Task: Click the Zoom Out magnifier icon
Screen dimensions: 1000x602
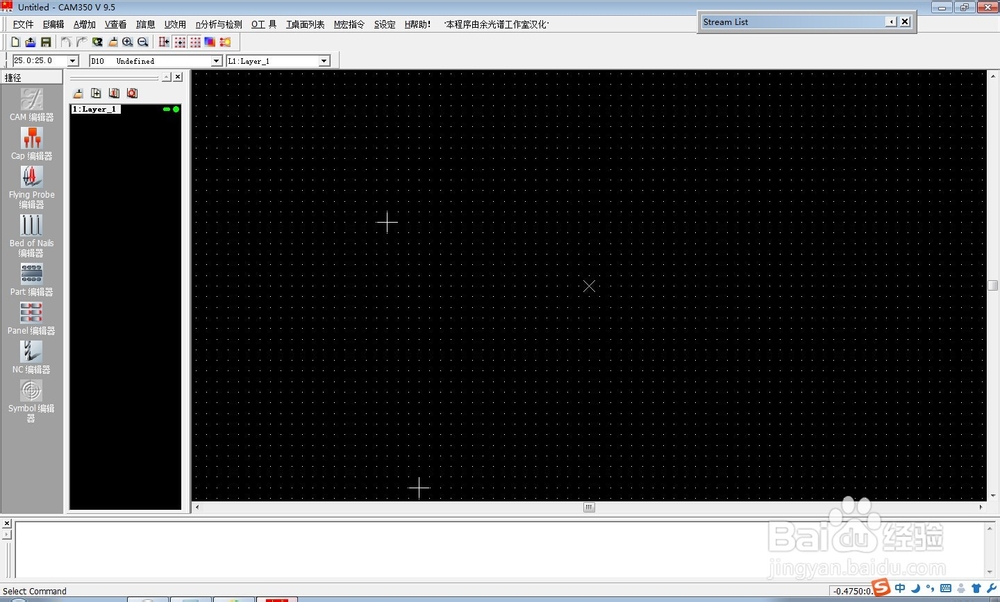Action: pos(143,42)
